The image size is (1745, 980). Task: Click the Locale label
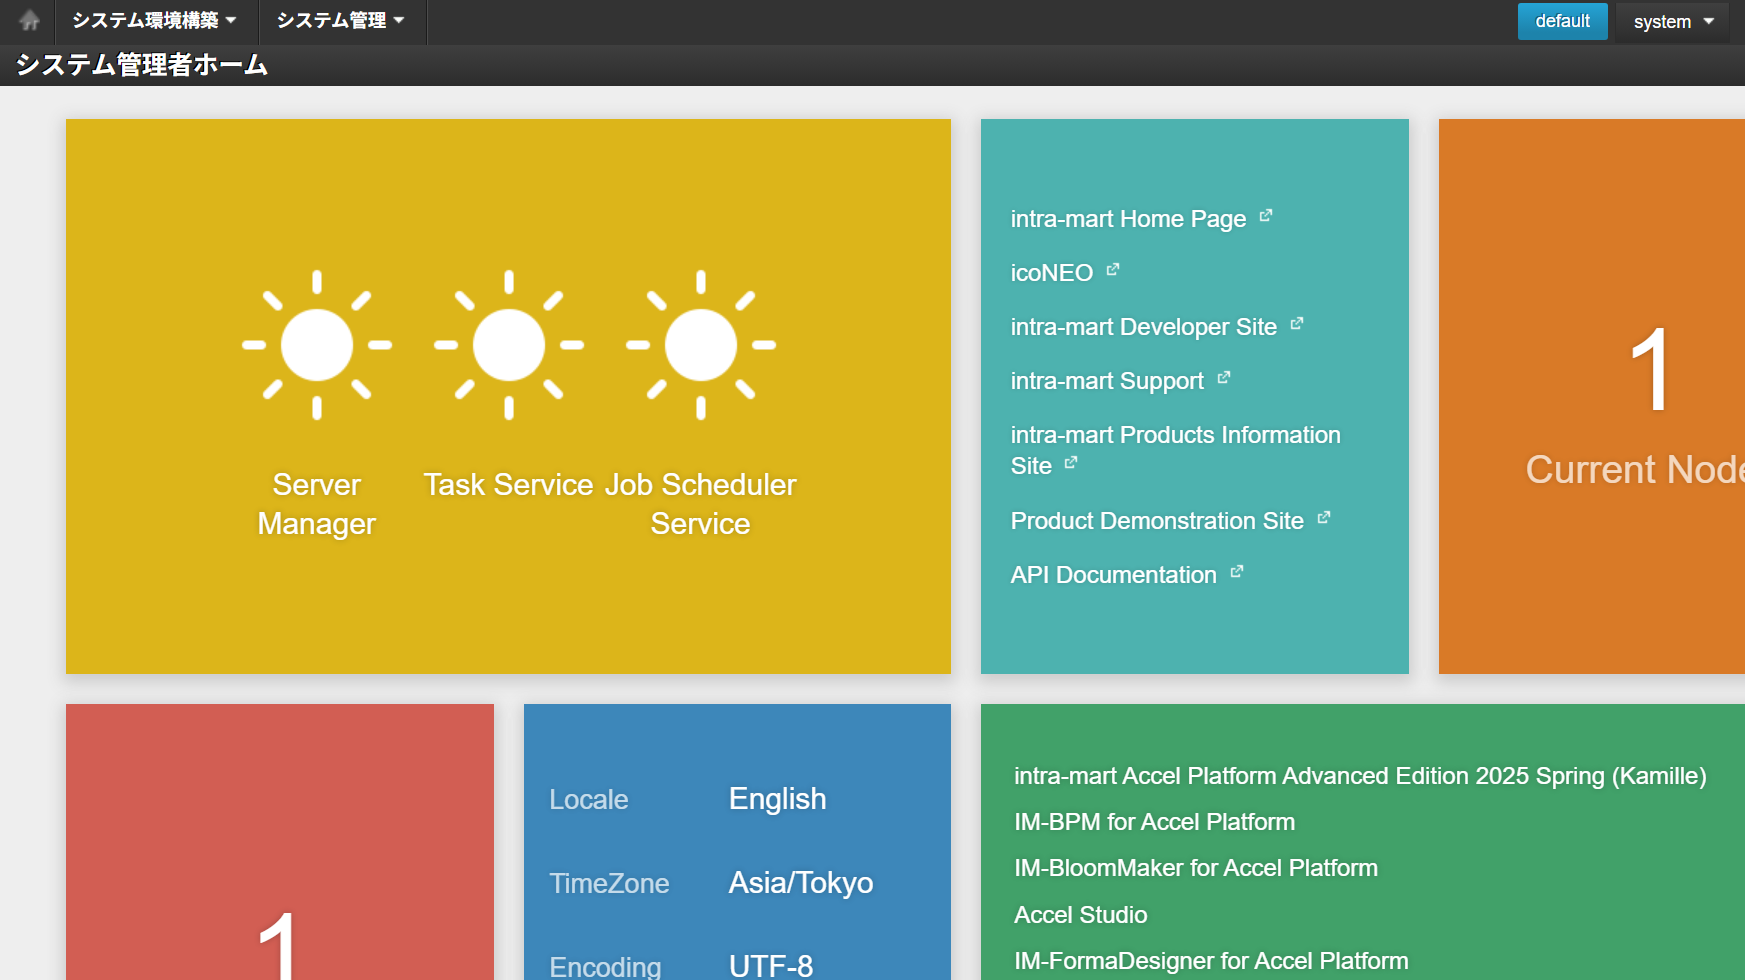click(x=588, y=800)
